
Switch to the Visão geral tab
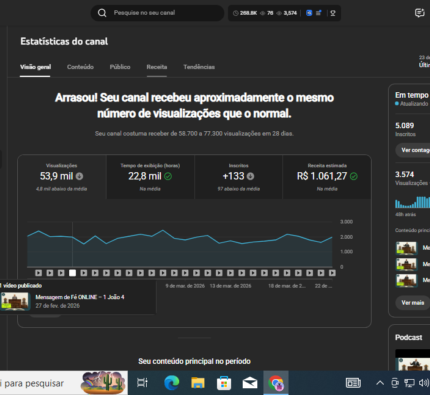coord(35,67)
